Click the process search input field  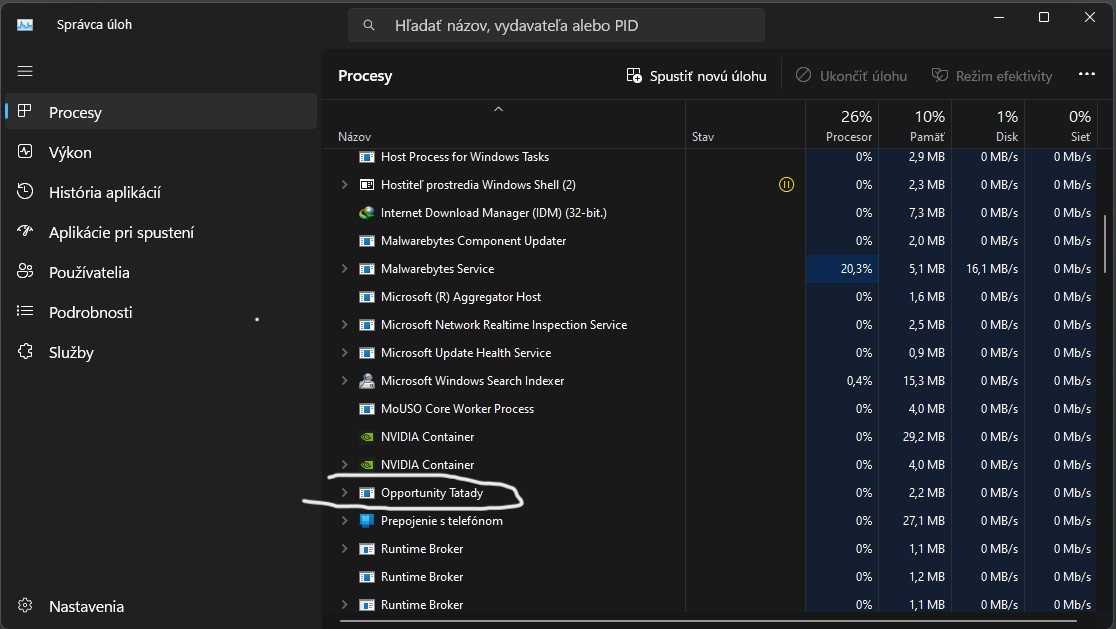[x=557, y=25]
